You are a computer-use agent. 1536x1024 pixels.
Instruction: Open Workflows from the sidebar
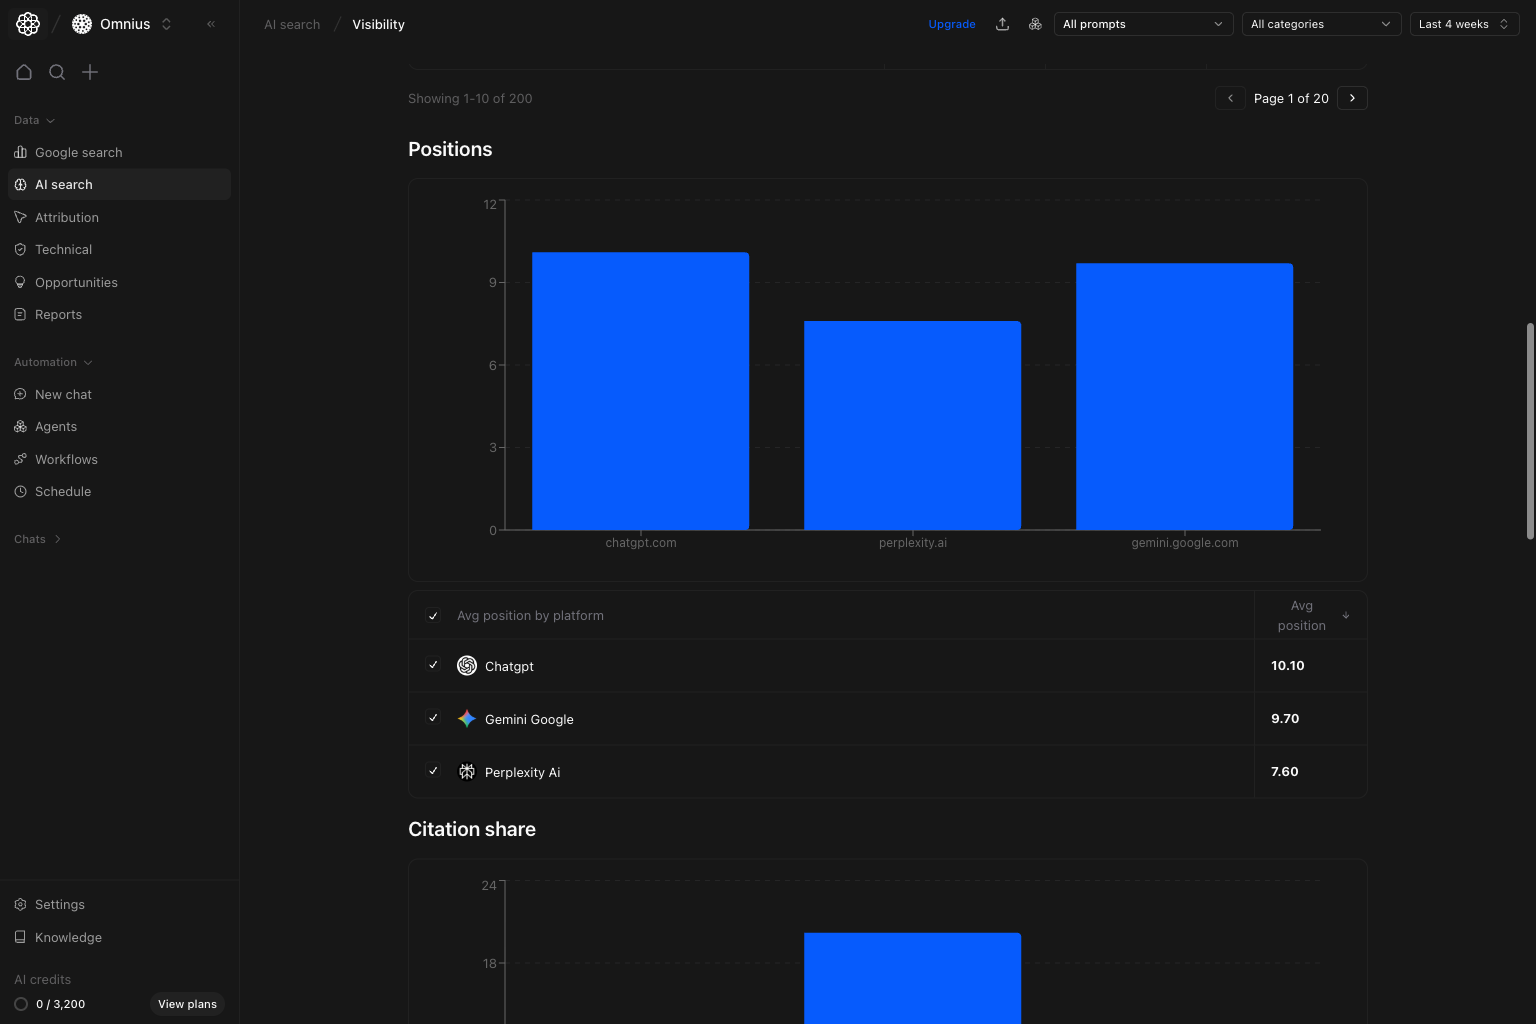[66, 459]
